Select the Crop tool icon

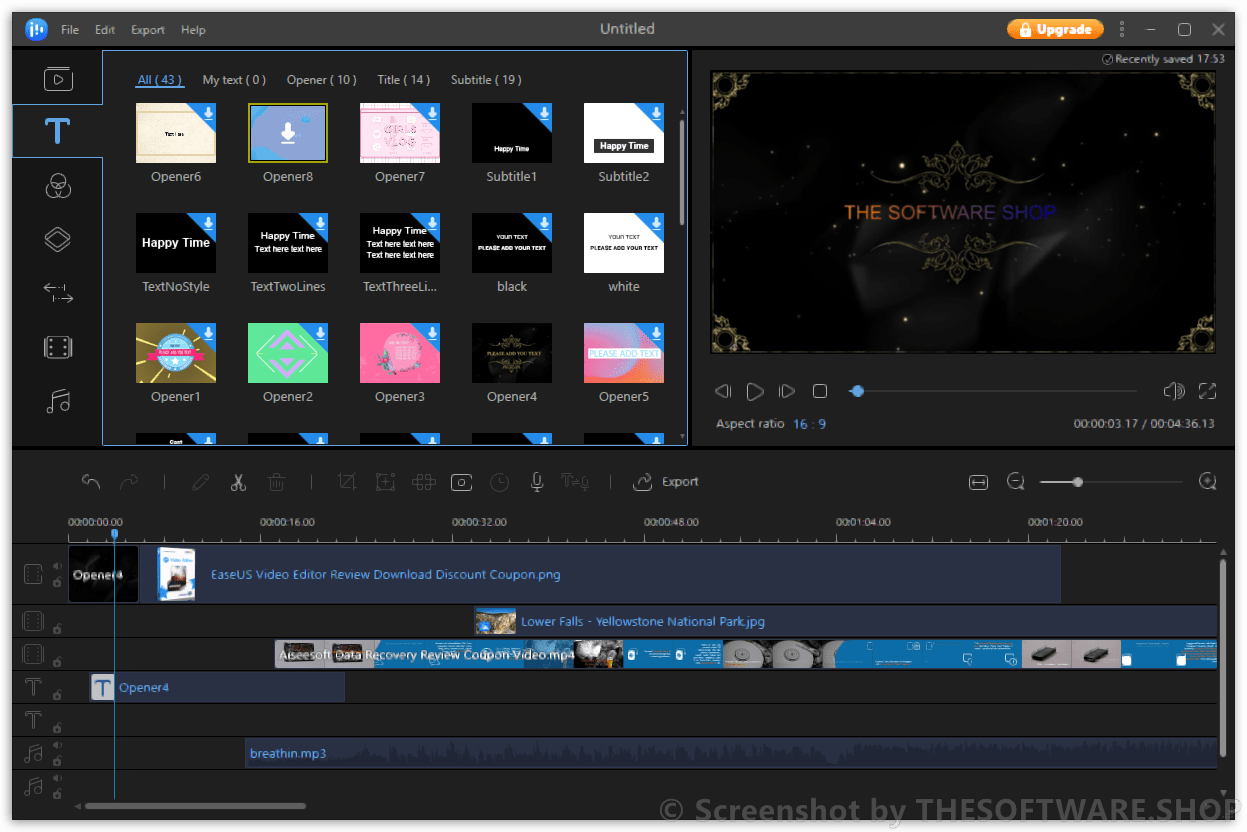[x=347, y=481]
